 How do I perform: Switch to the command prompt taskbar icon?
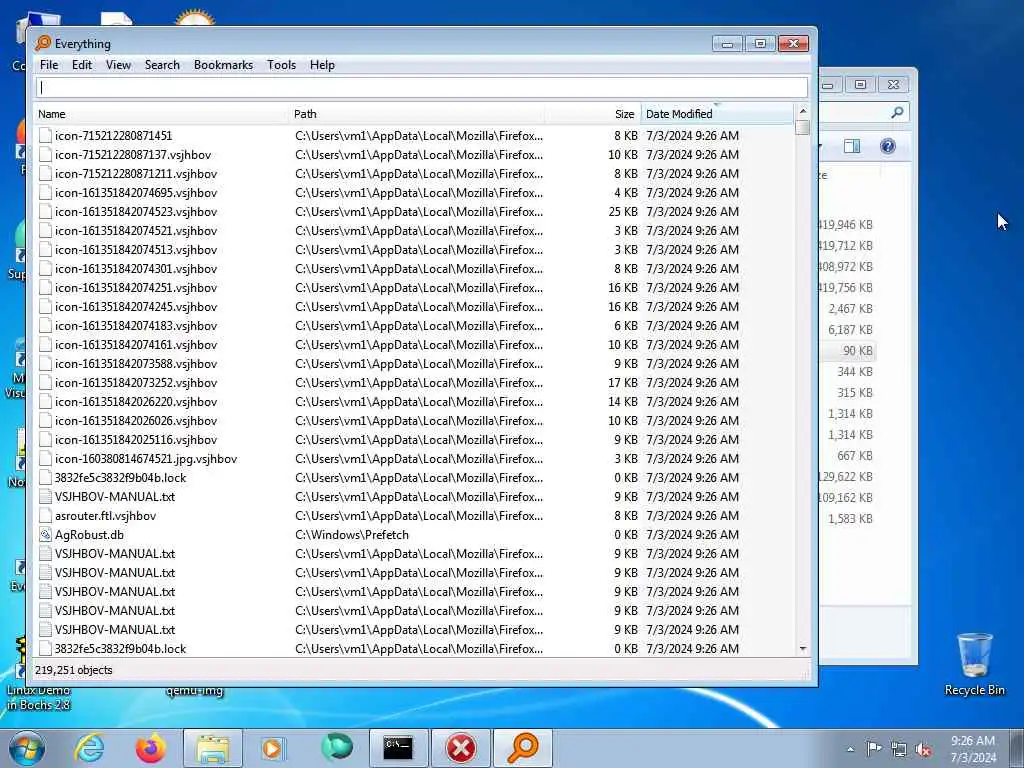click(398, 748)
